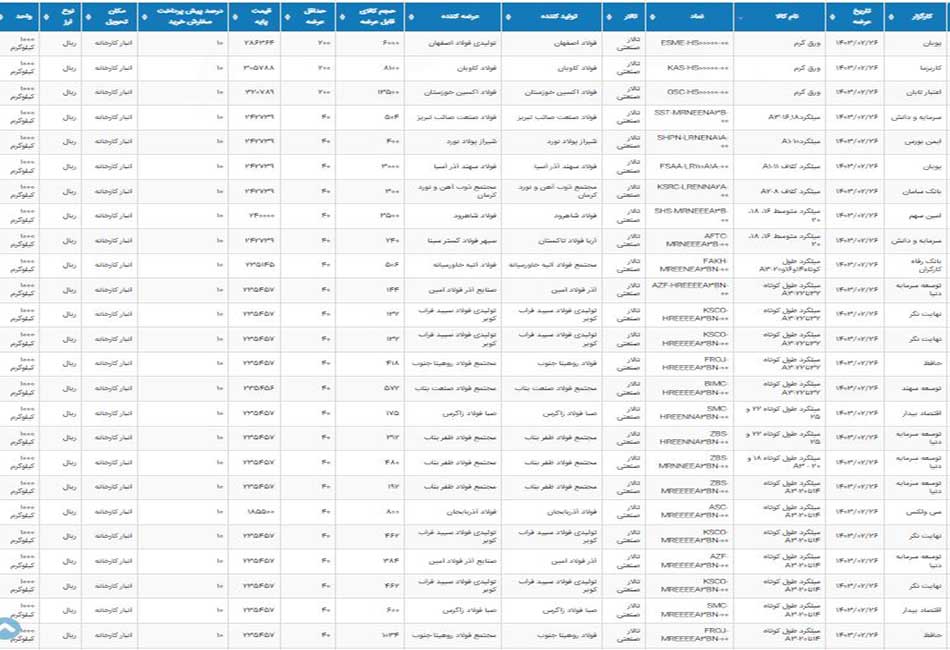Select the KSRC-LRENNA symbol cell
Viewport: 950px width, 650px height.
tap(689, 191)
